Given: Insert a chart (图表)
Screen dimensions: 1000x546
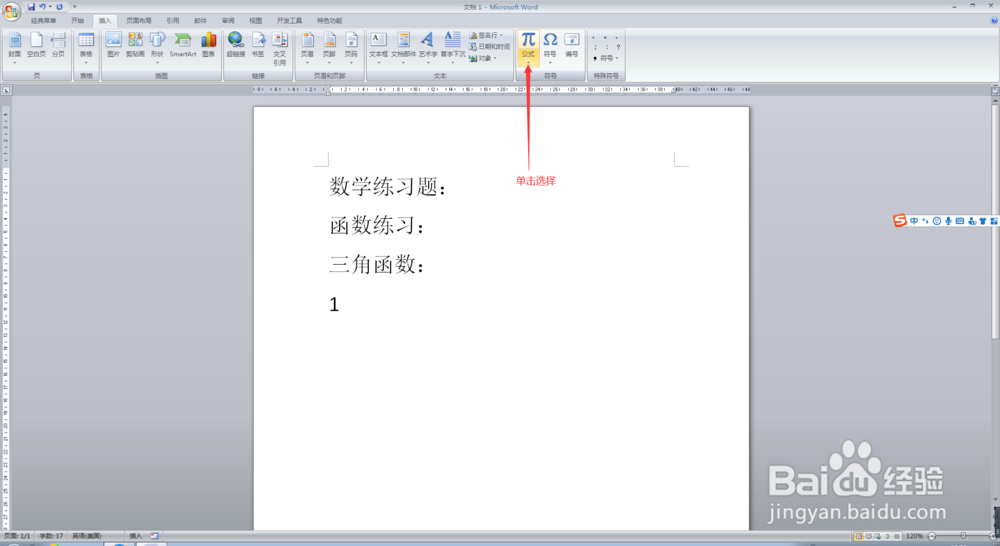Looking at the screenshot, I should pos(209,47).
